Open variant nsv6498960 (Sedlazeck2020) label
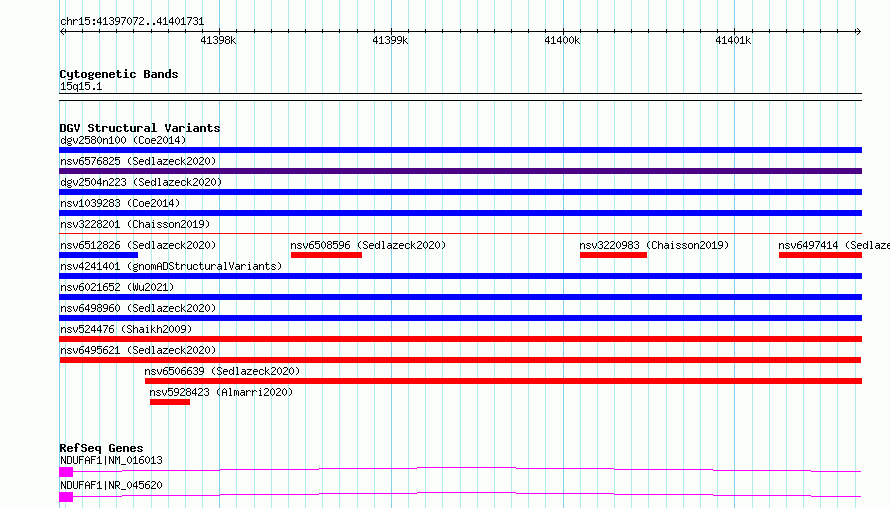The width and height of the screenshot is (890, 508). [x=138, y=308]
